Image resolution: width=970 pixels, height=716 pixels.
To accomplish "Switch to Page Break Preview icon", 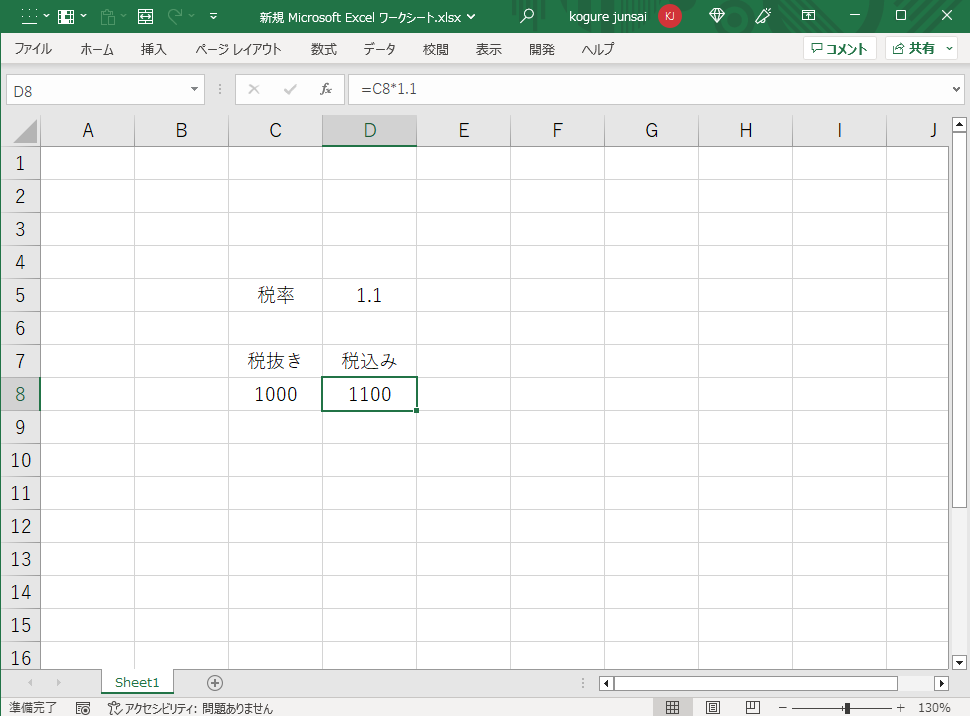I will point(753,707).
